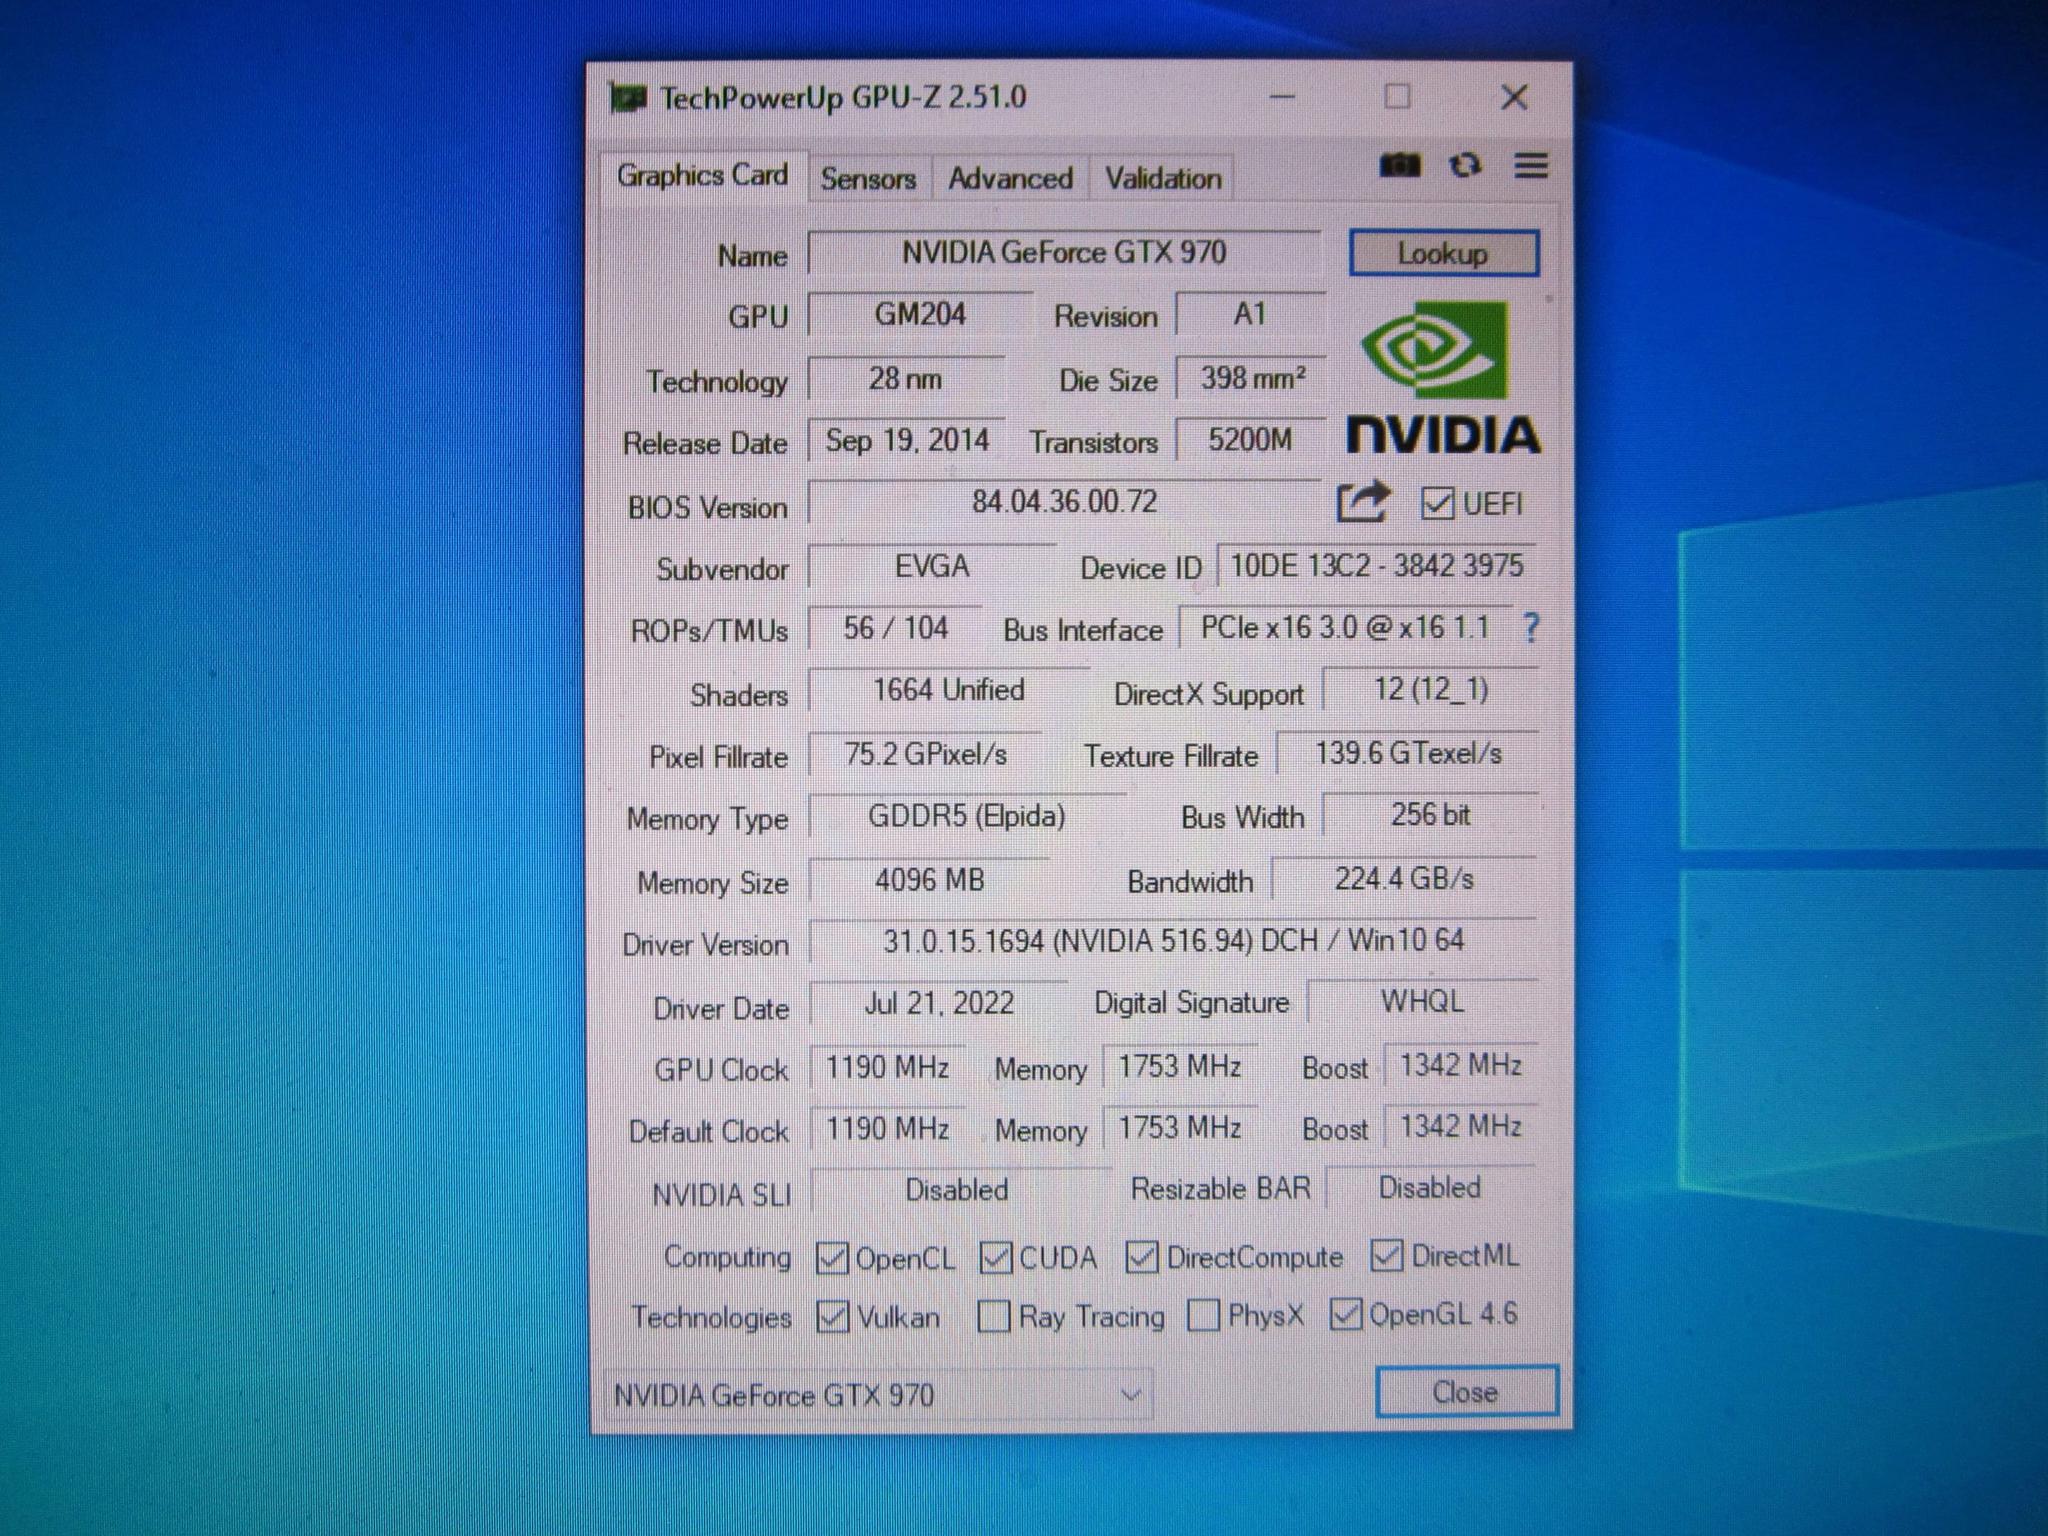Image resolution: width=2048 pixels, height=1536 pixels.
Task: Click the Bandwidth value 224.4 GB/s
Action: coord(1404,879)
